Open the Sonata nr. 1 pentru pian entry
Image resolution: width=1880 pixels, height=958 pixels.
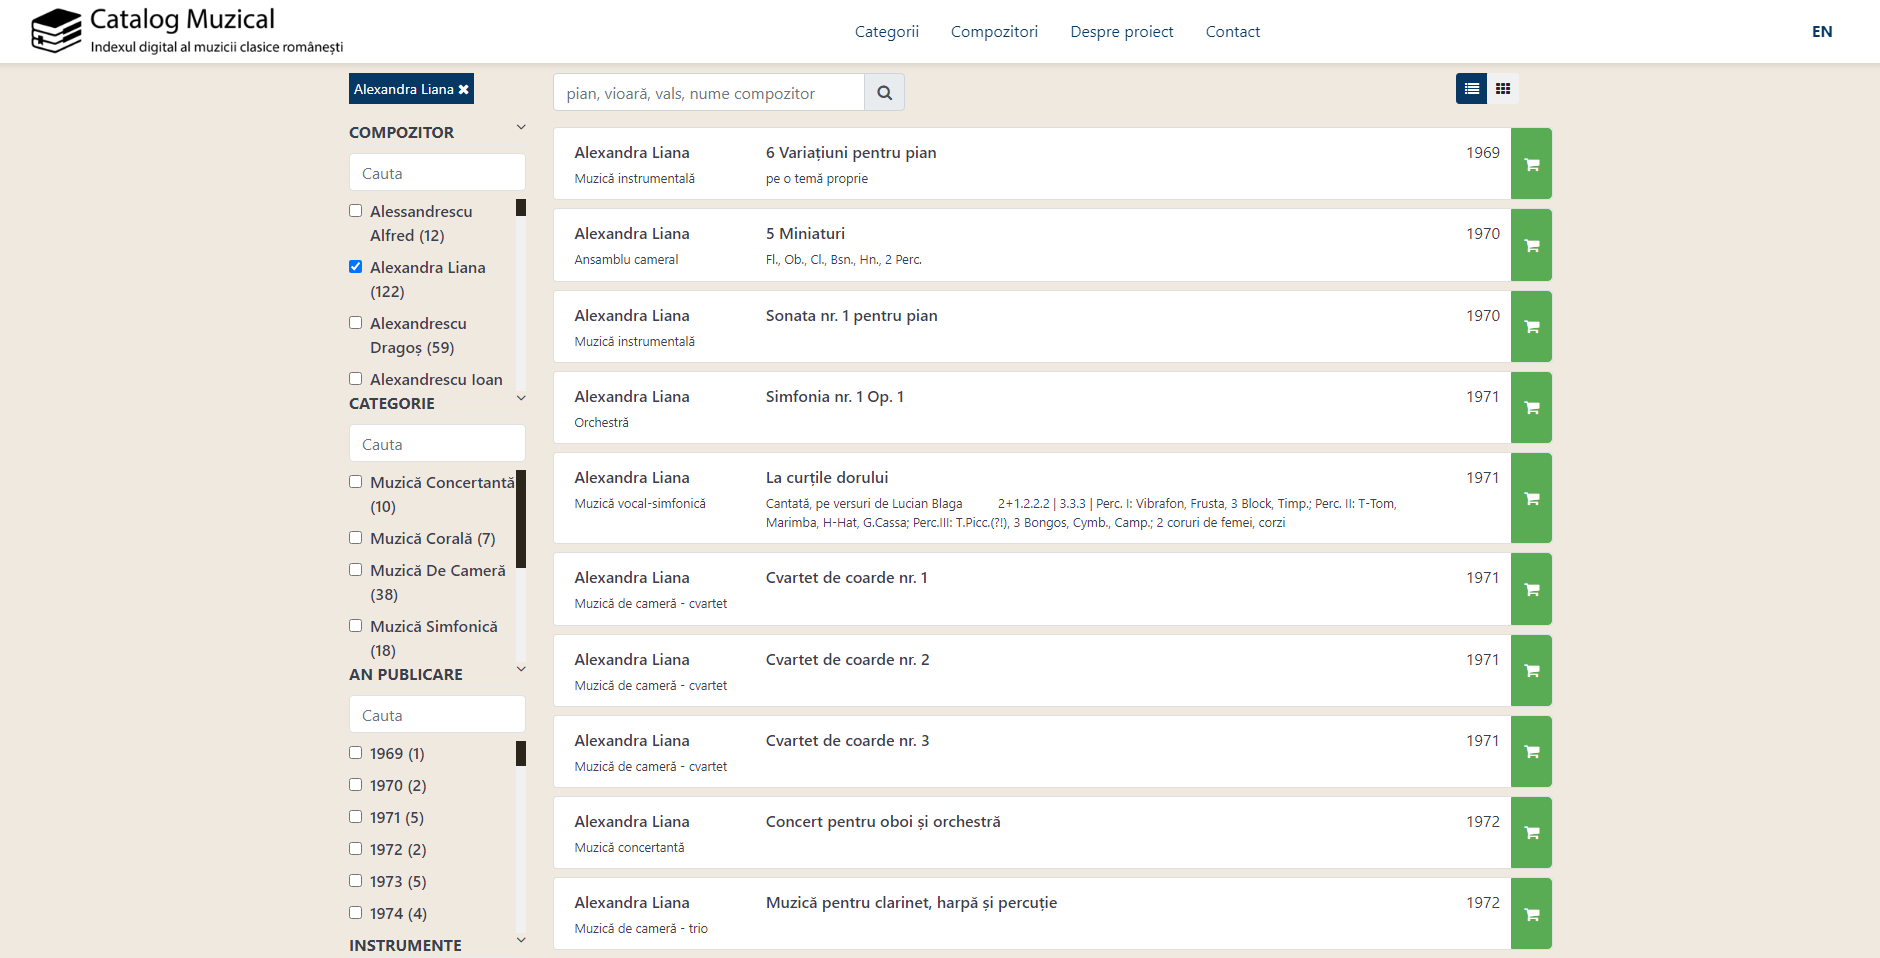point(851,316)
